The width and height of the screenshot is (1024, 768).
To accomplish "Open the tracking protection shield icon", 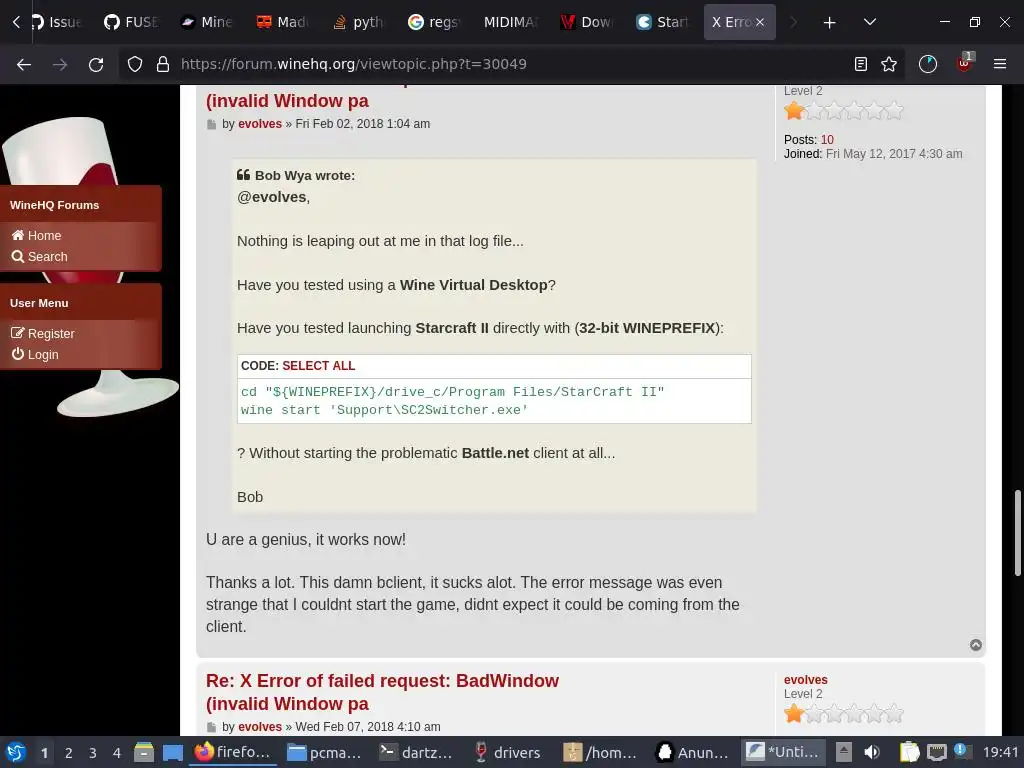I will 135,64.
